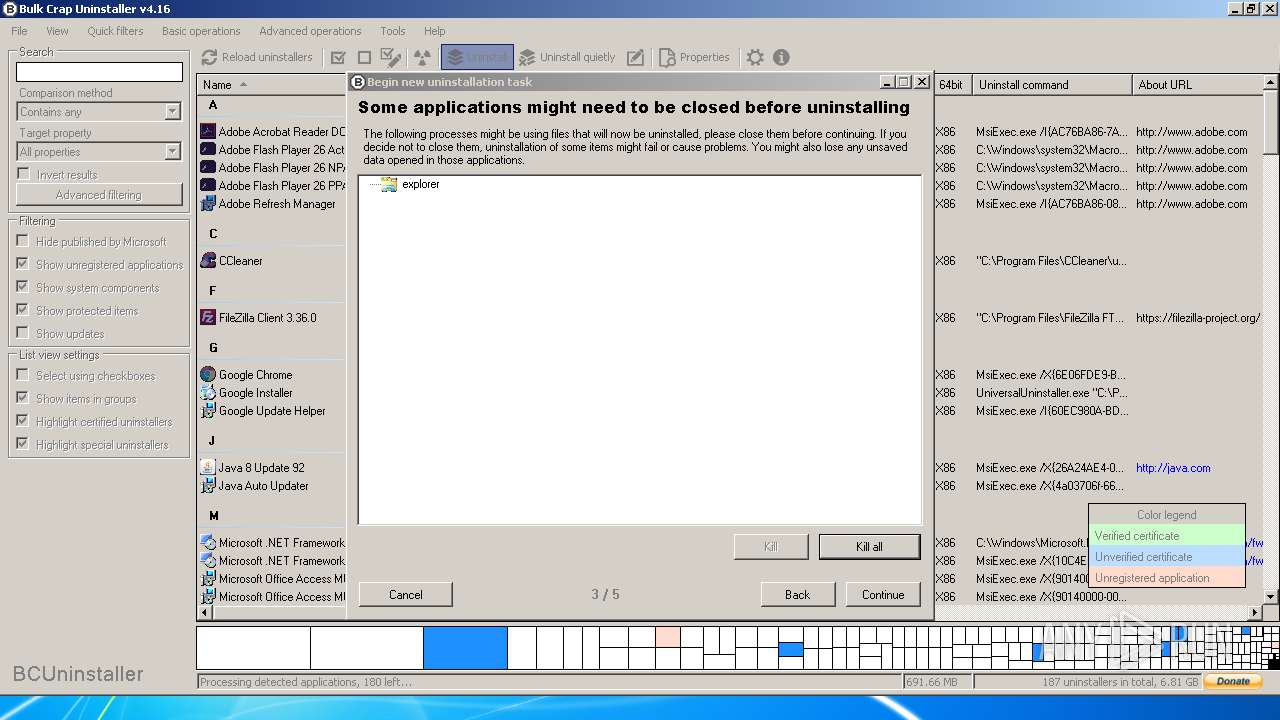This screenshot has width=1280, height=720.
Task: Toggle Show unregistered applications
Action: click(x=23, y=264)
